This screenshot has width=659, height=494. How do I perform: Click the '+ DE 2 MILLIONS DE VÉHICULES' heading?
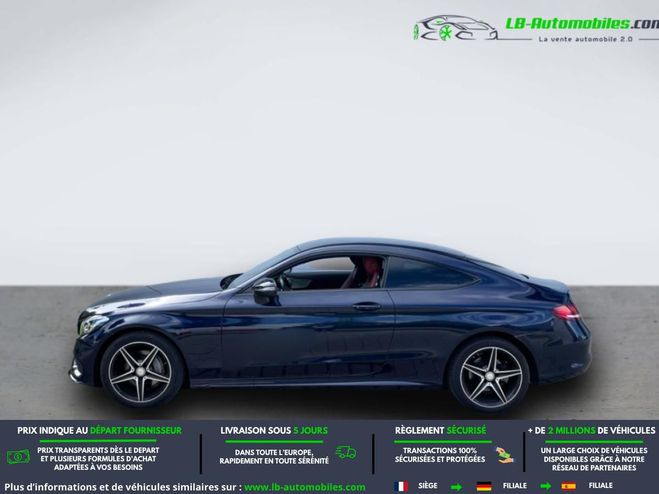591,431
